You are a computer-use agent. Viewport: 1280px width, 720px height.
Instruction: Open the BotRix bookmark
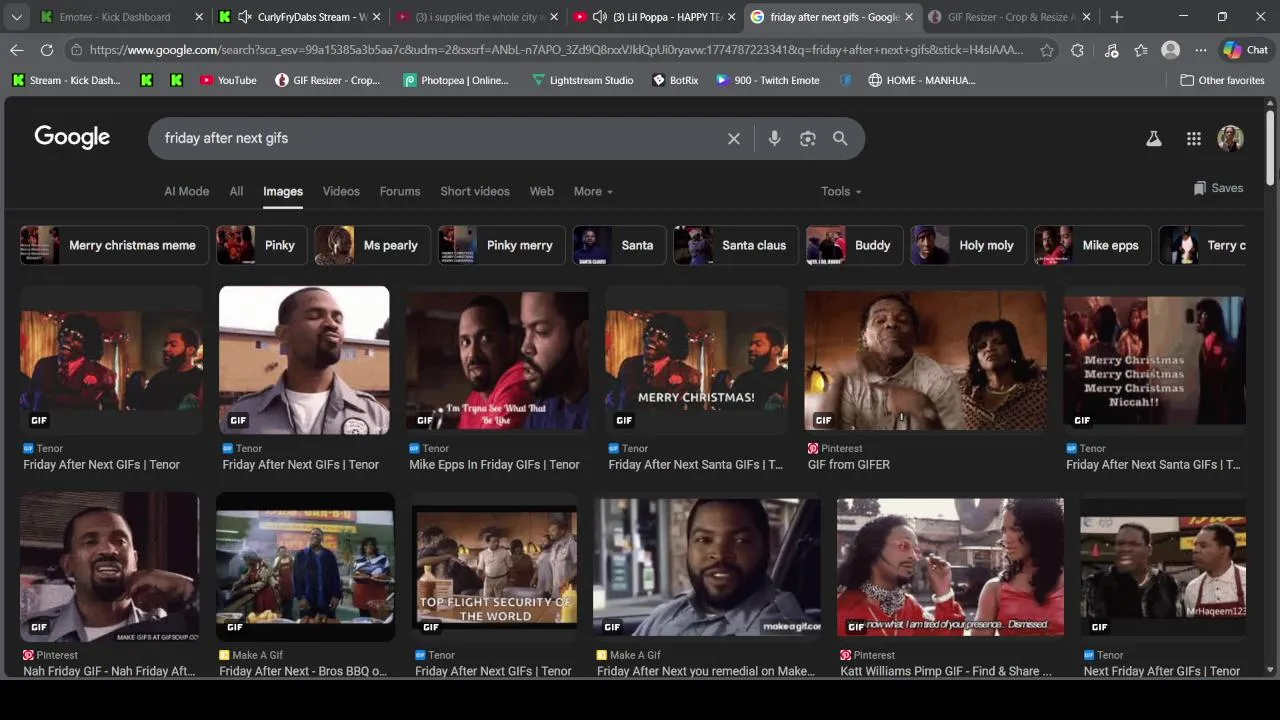tap(675, 80)
